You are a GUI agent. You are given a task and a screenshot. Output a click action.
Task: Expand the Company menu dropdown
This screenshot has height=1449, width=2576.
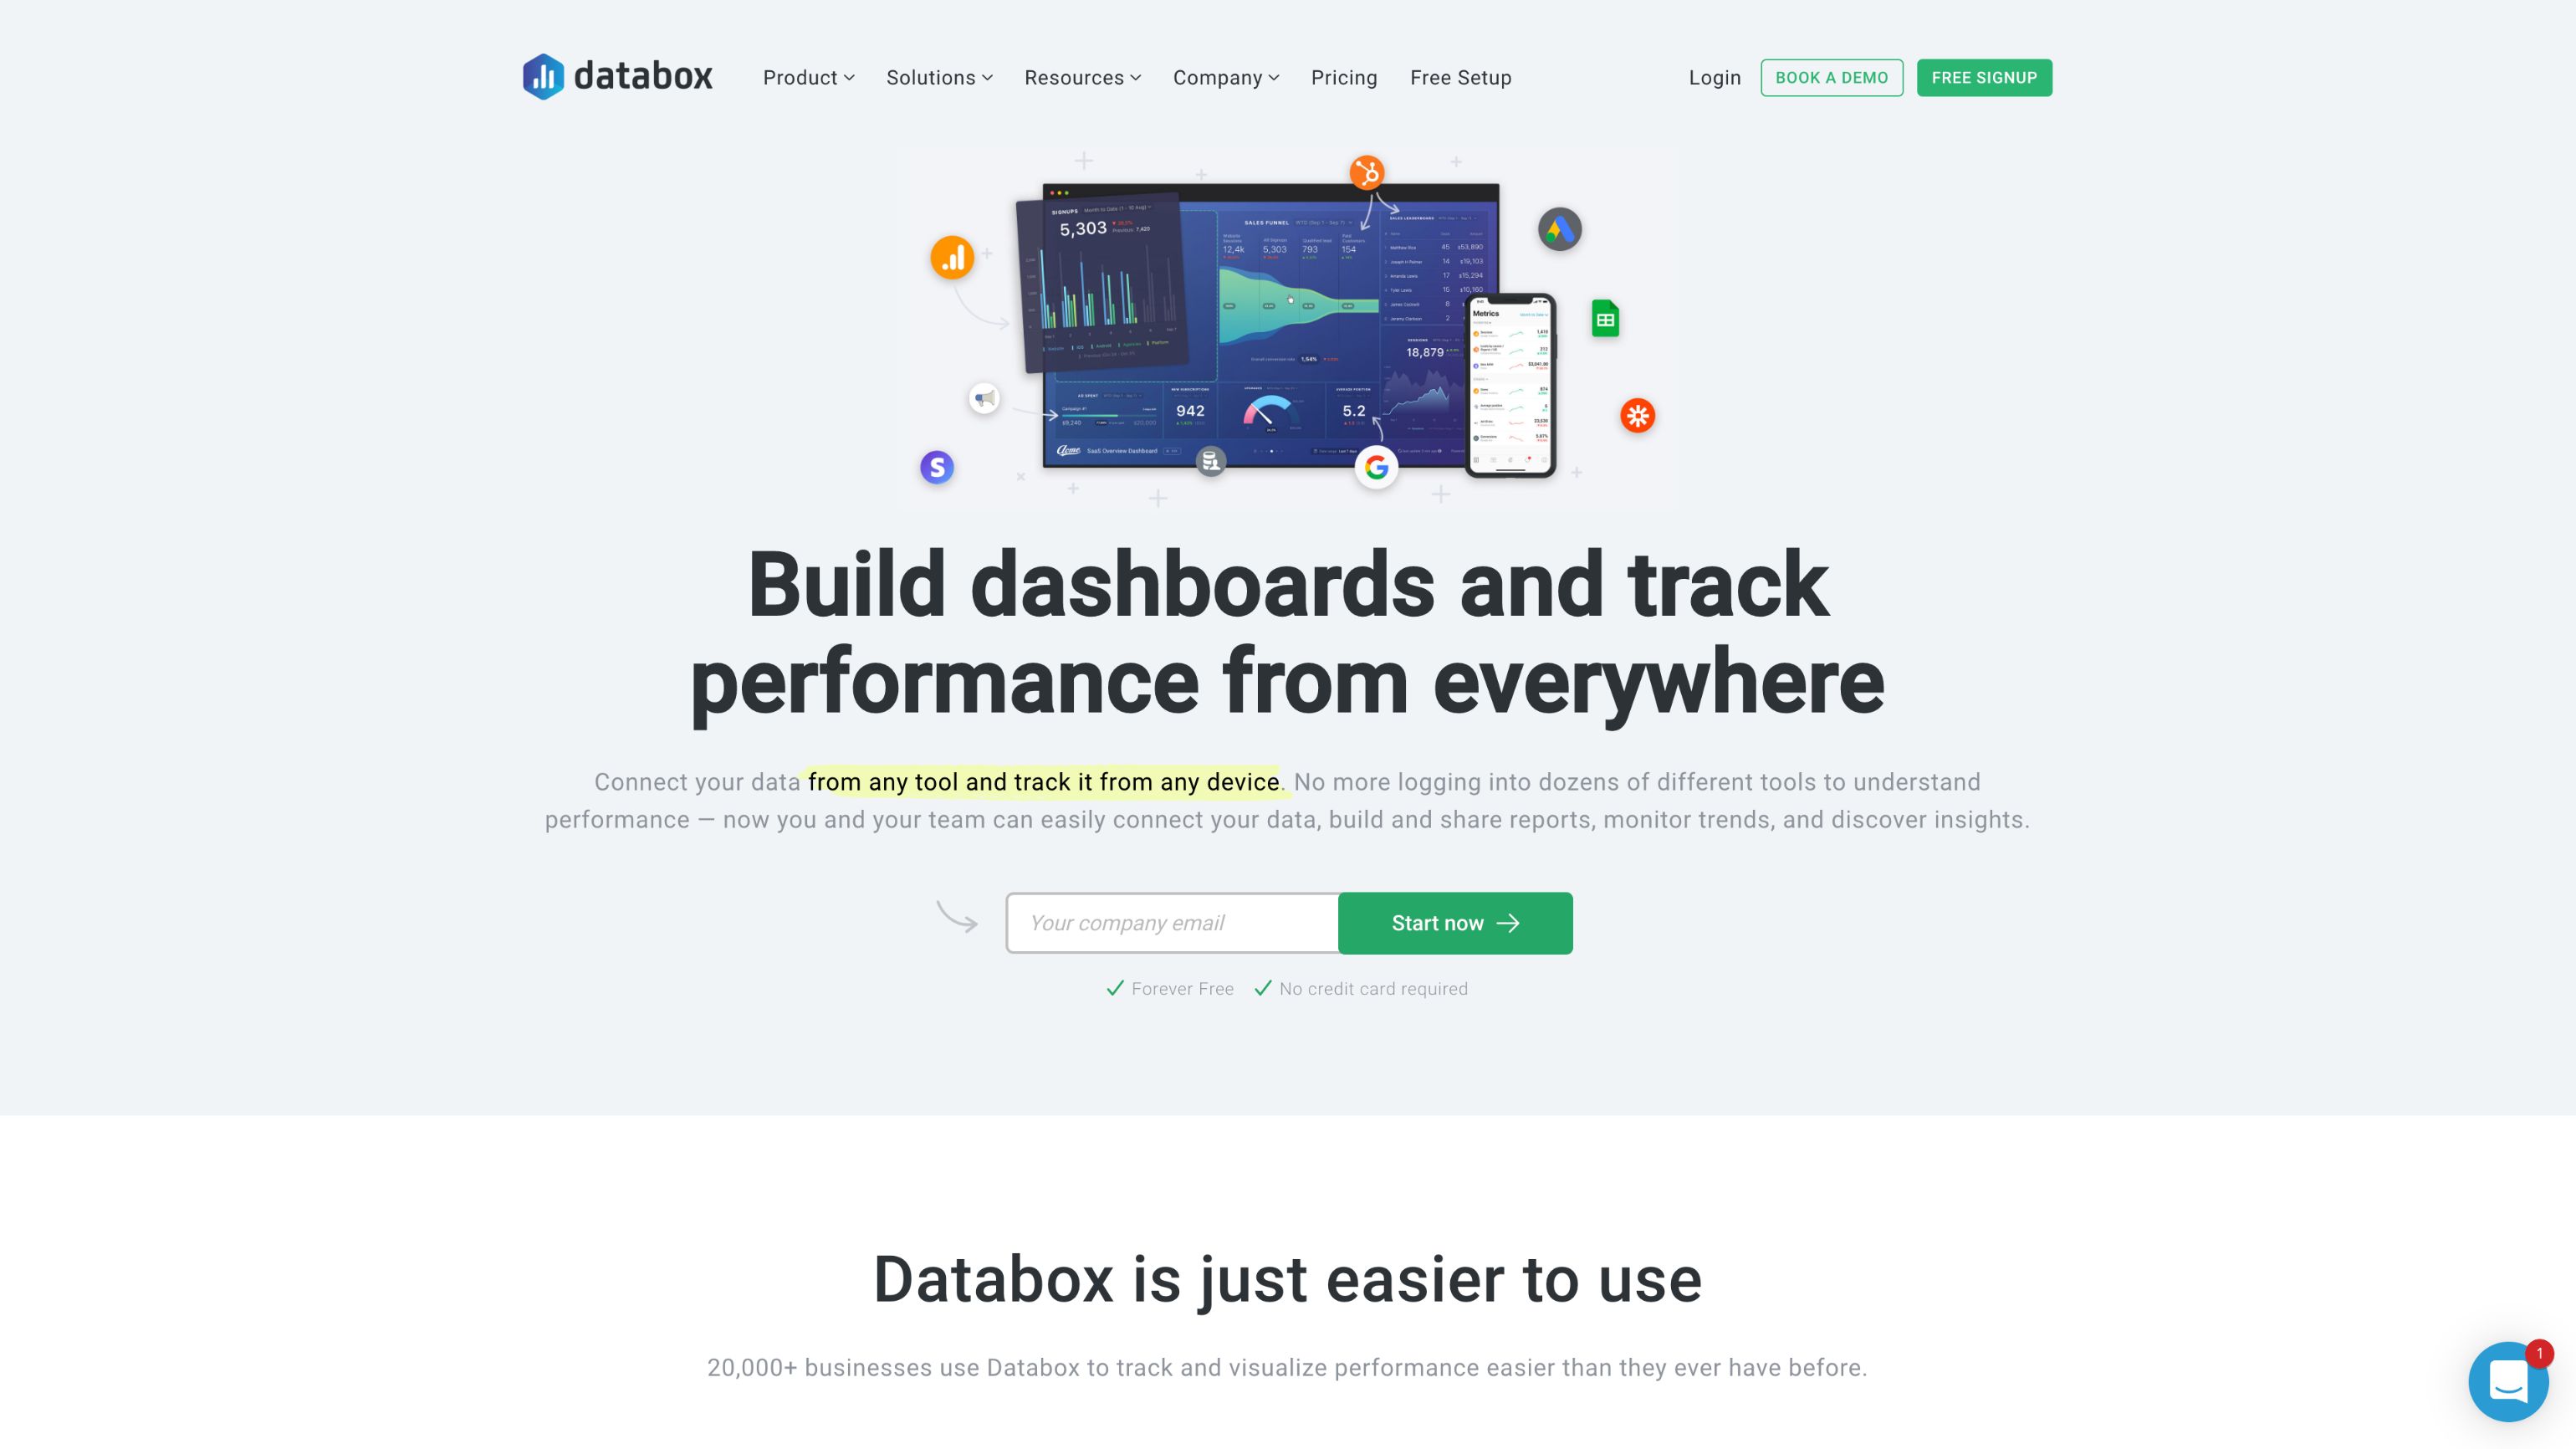click(x=1226, y=78)
